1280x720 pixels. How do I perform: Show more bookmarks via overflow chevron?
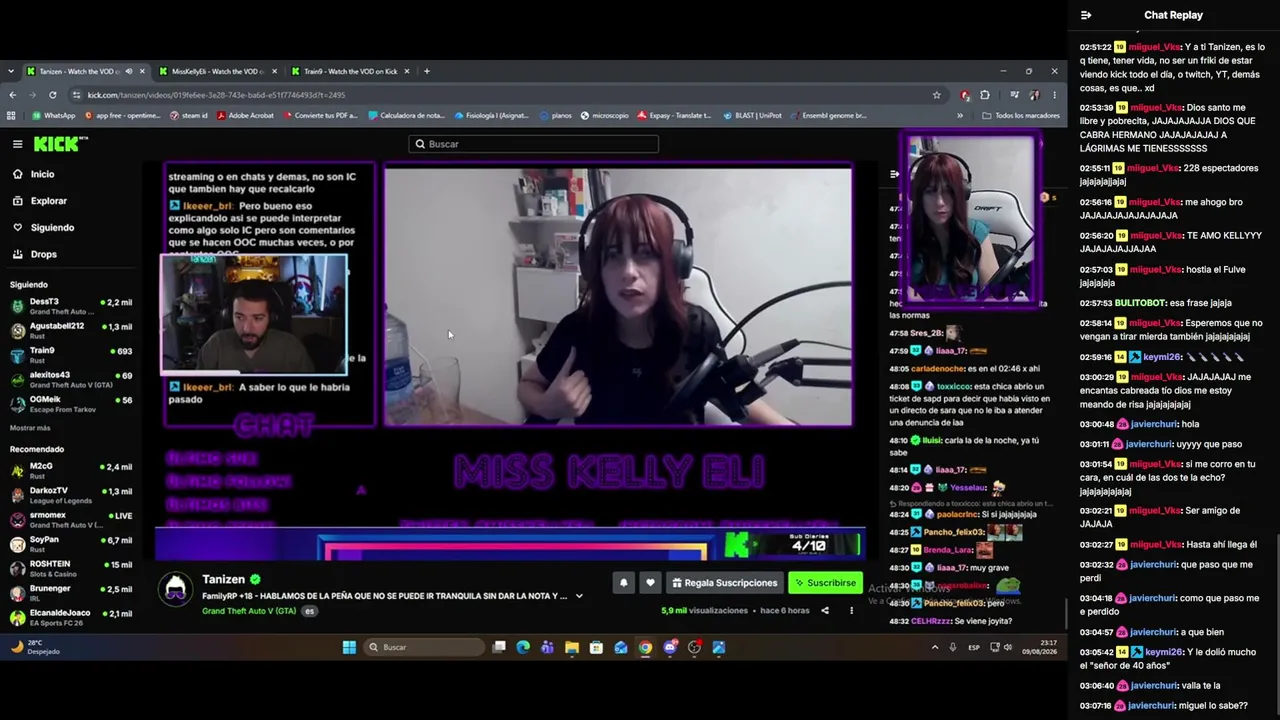[x=960, y=115]
